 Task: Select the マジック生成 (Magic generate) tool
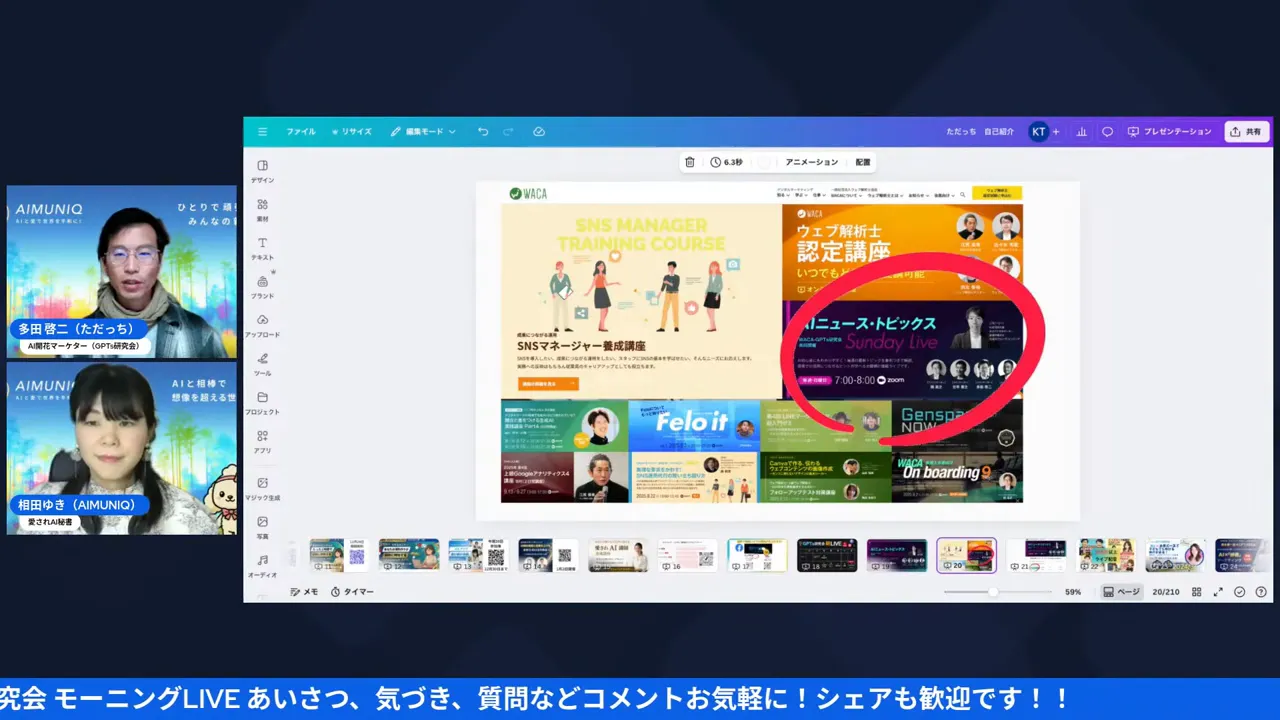pos(262,489)
